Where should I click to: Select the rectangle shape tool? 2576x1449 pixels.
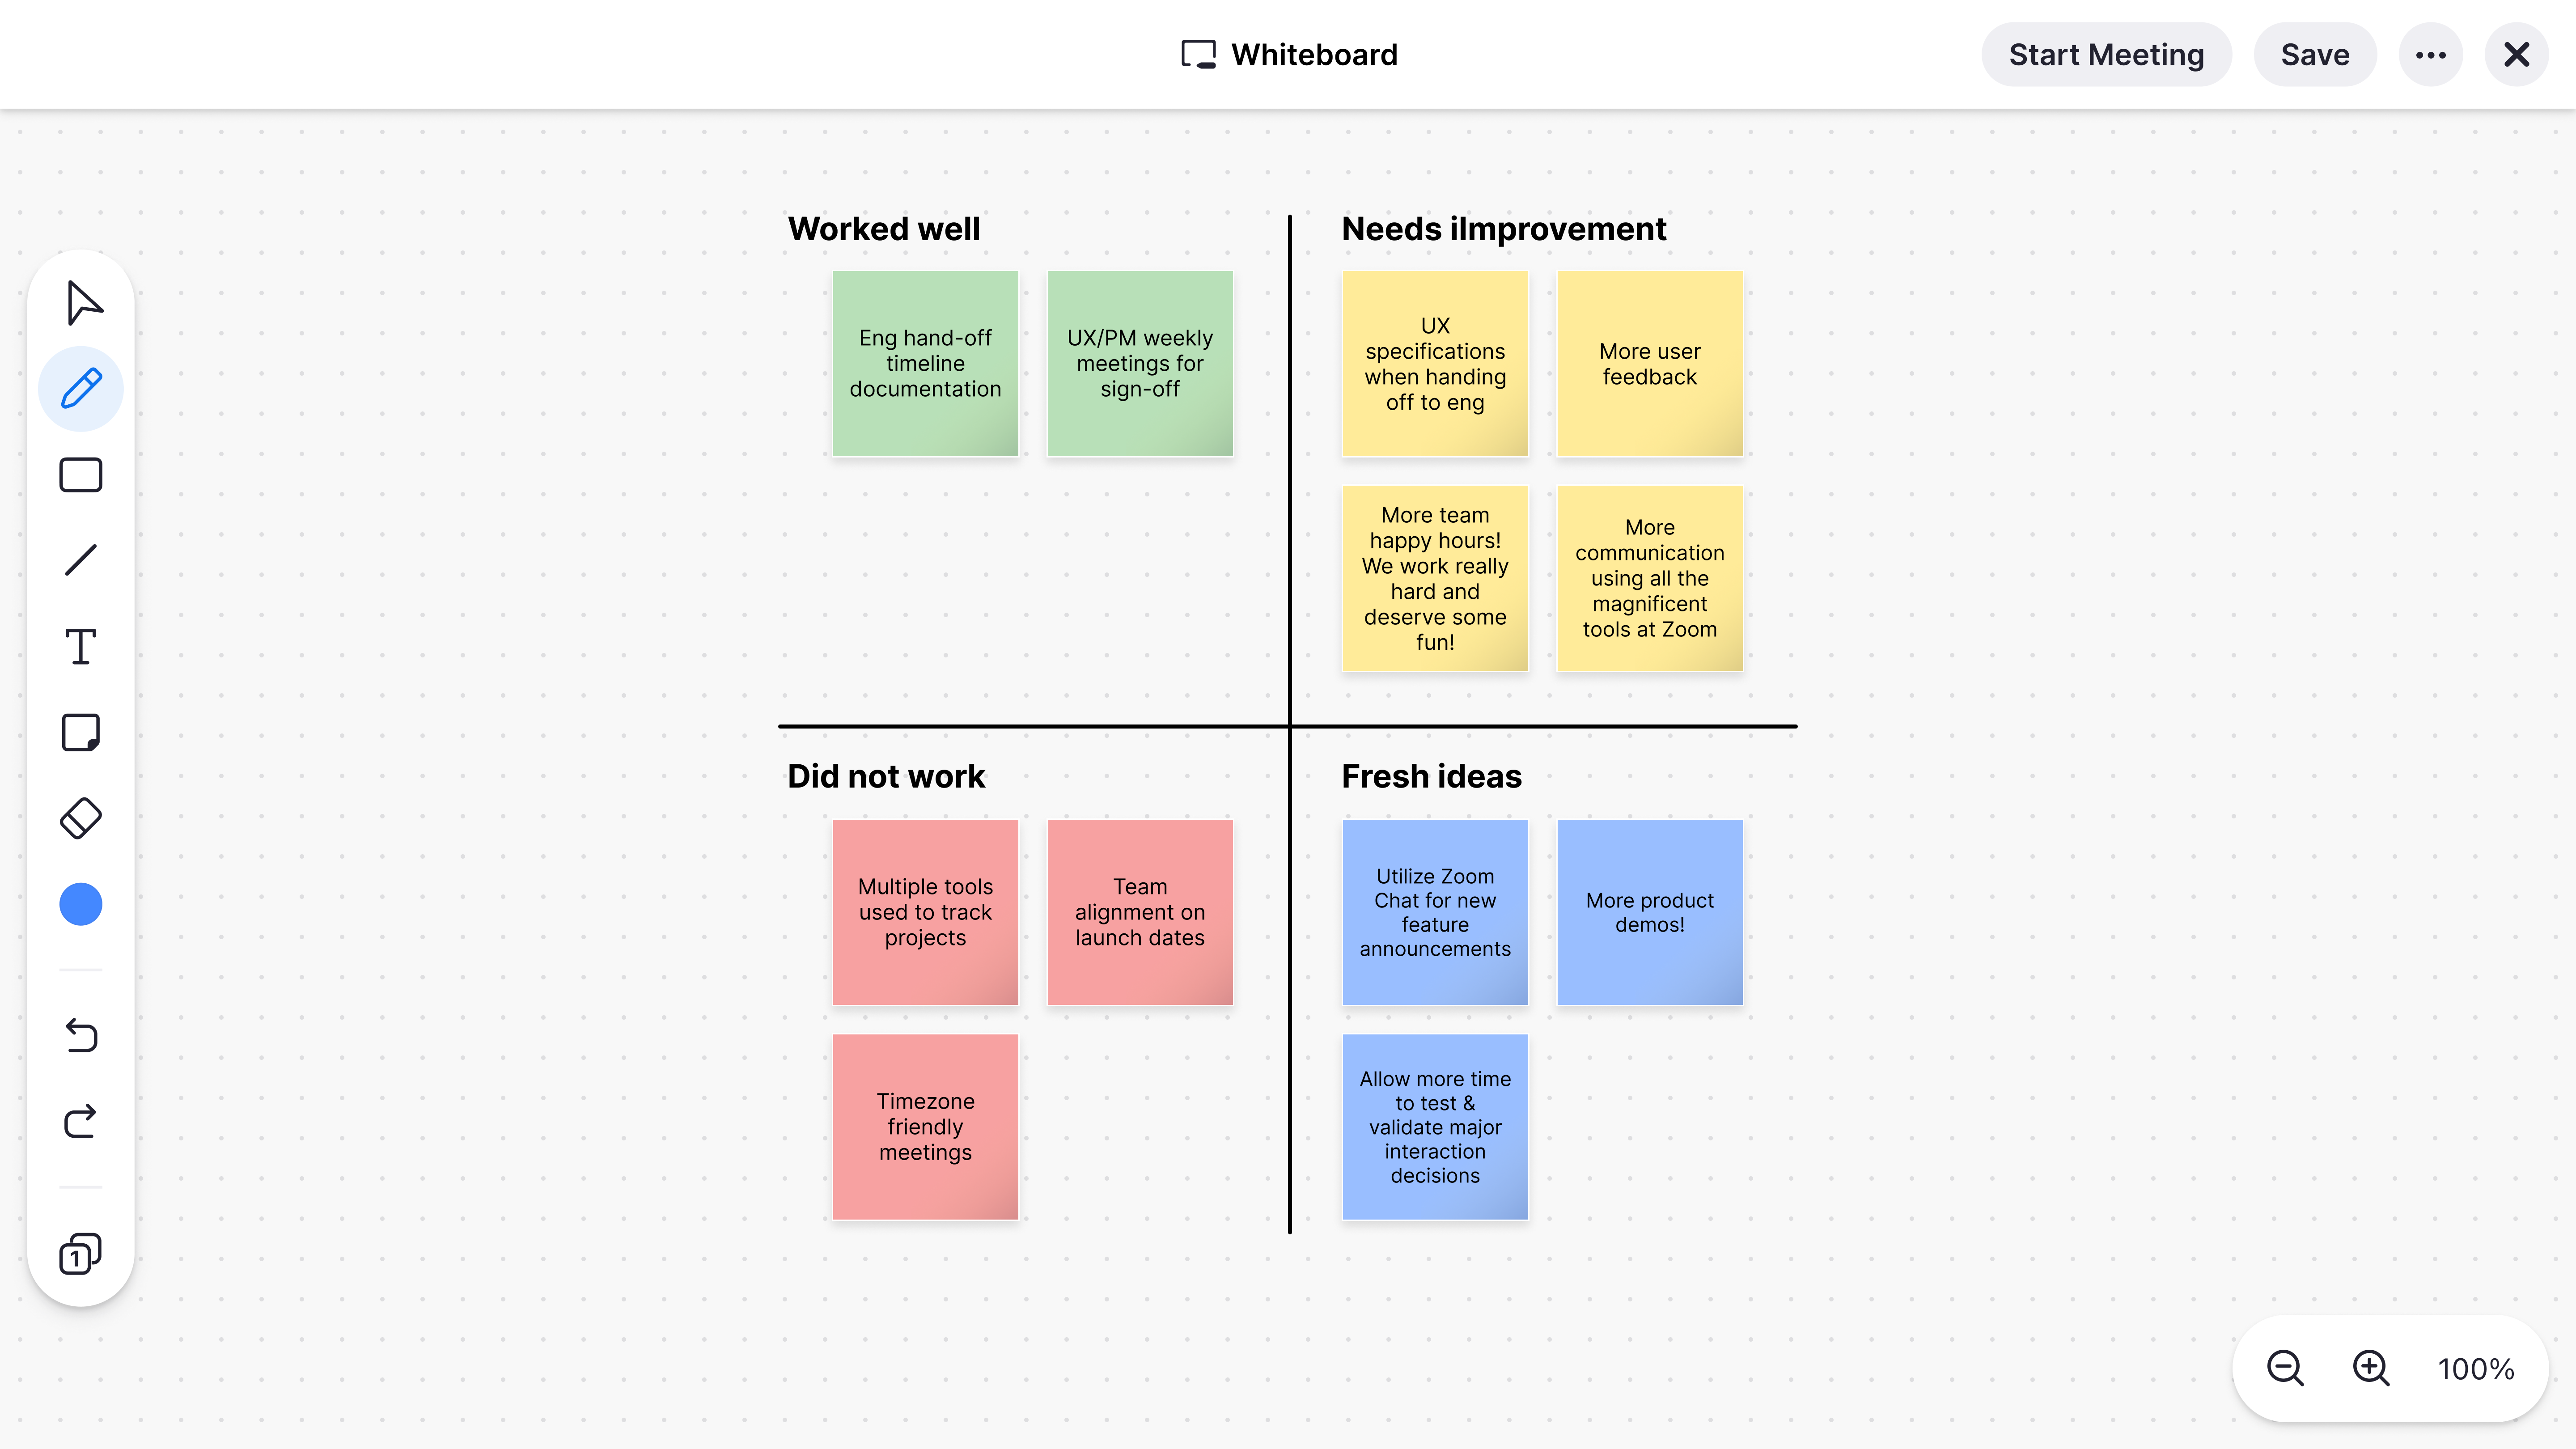[x=81, y=474]
